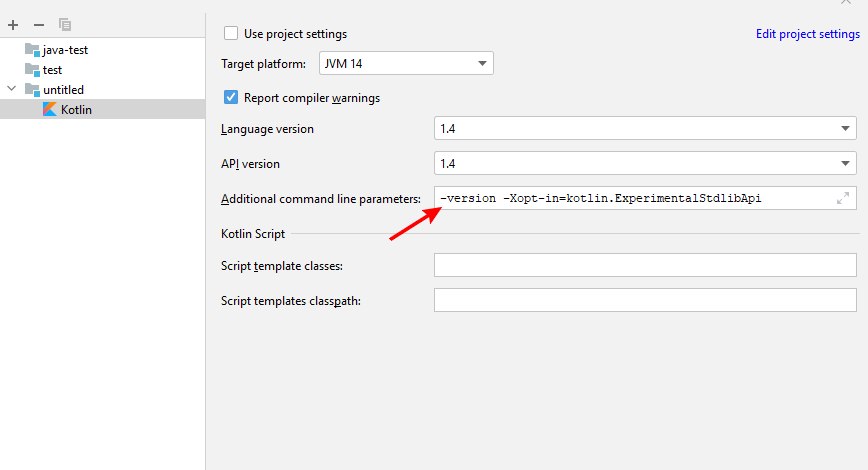Click the expand-field icon in command line parameters
Viewport: 868px width, 470px height.
(x=843, y=198)
